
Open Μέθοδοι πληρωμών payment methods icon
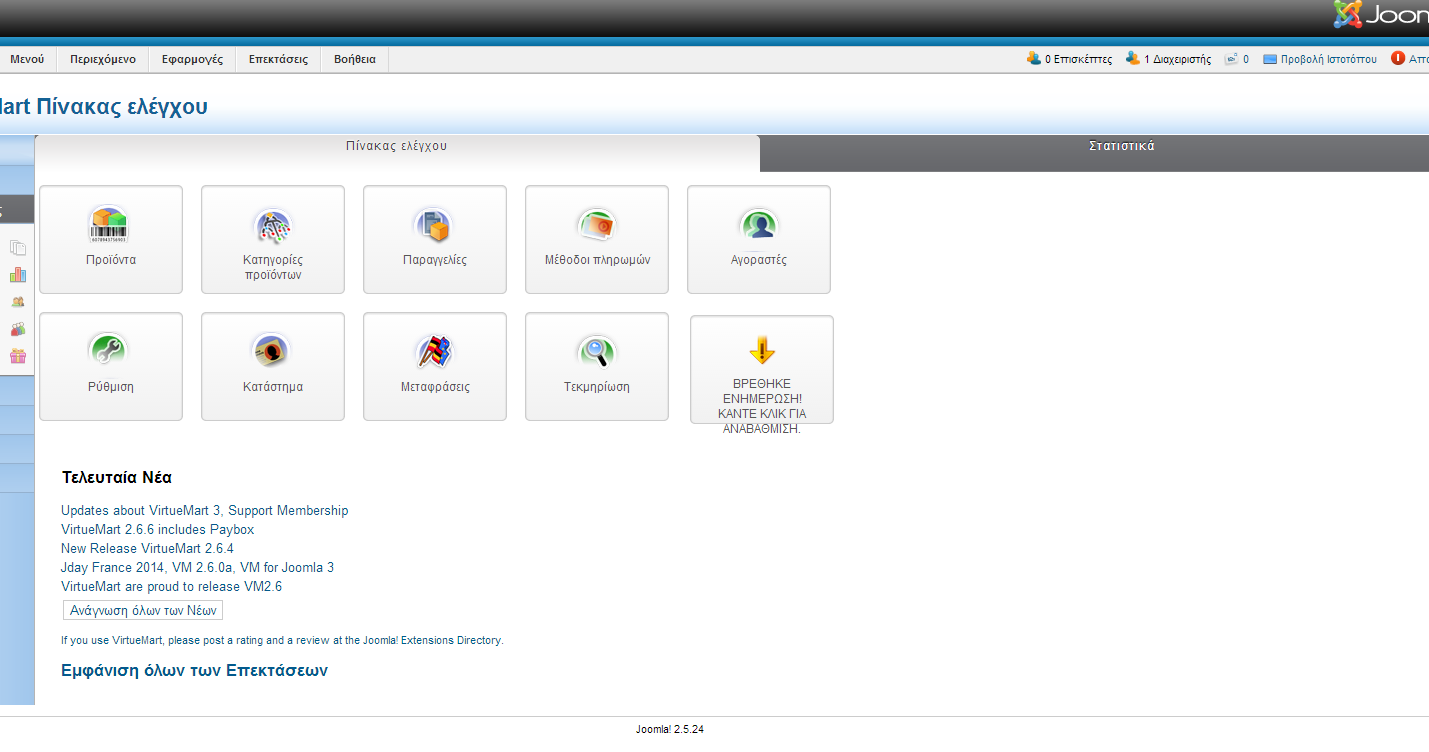point(597,225)
